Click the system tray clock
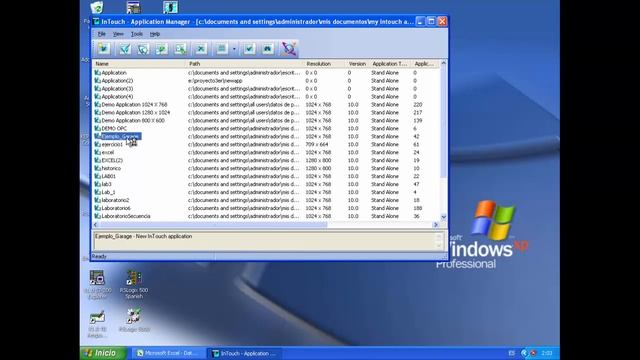This screenshot has width=640, height=360. coord(547,353)
